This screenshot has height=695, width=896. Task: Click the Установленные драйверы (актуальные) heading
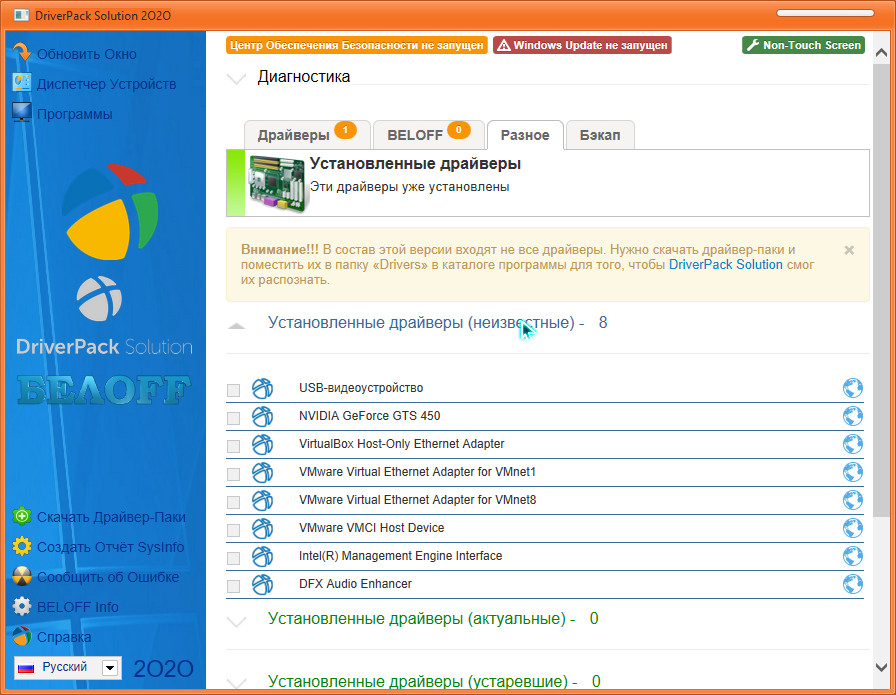433,619
